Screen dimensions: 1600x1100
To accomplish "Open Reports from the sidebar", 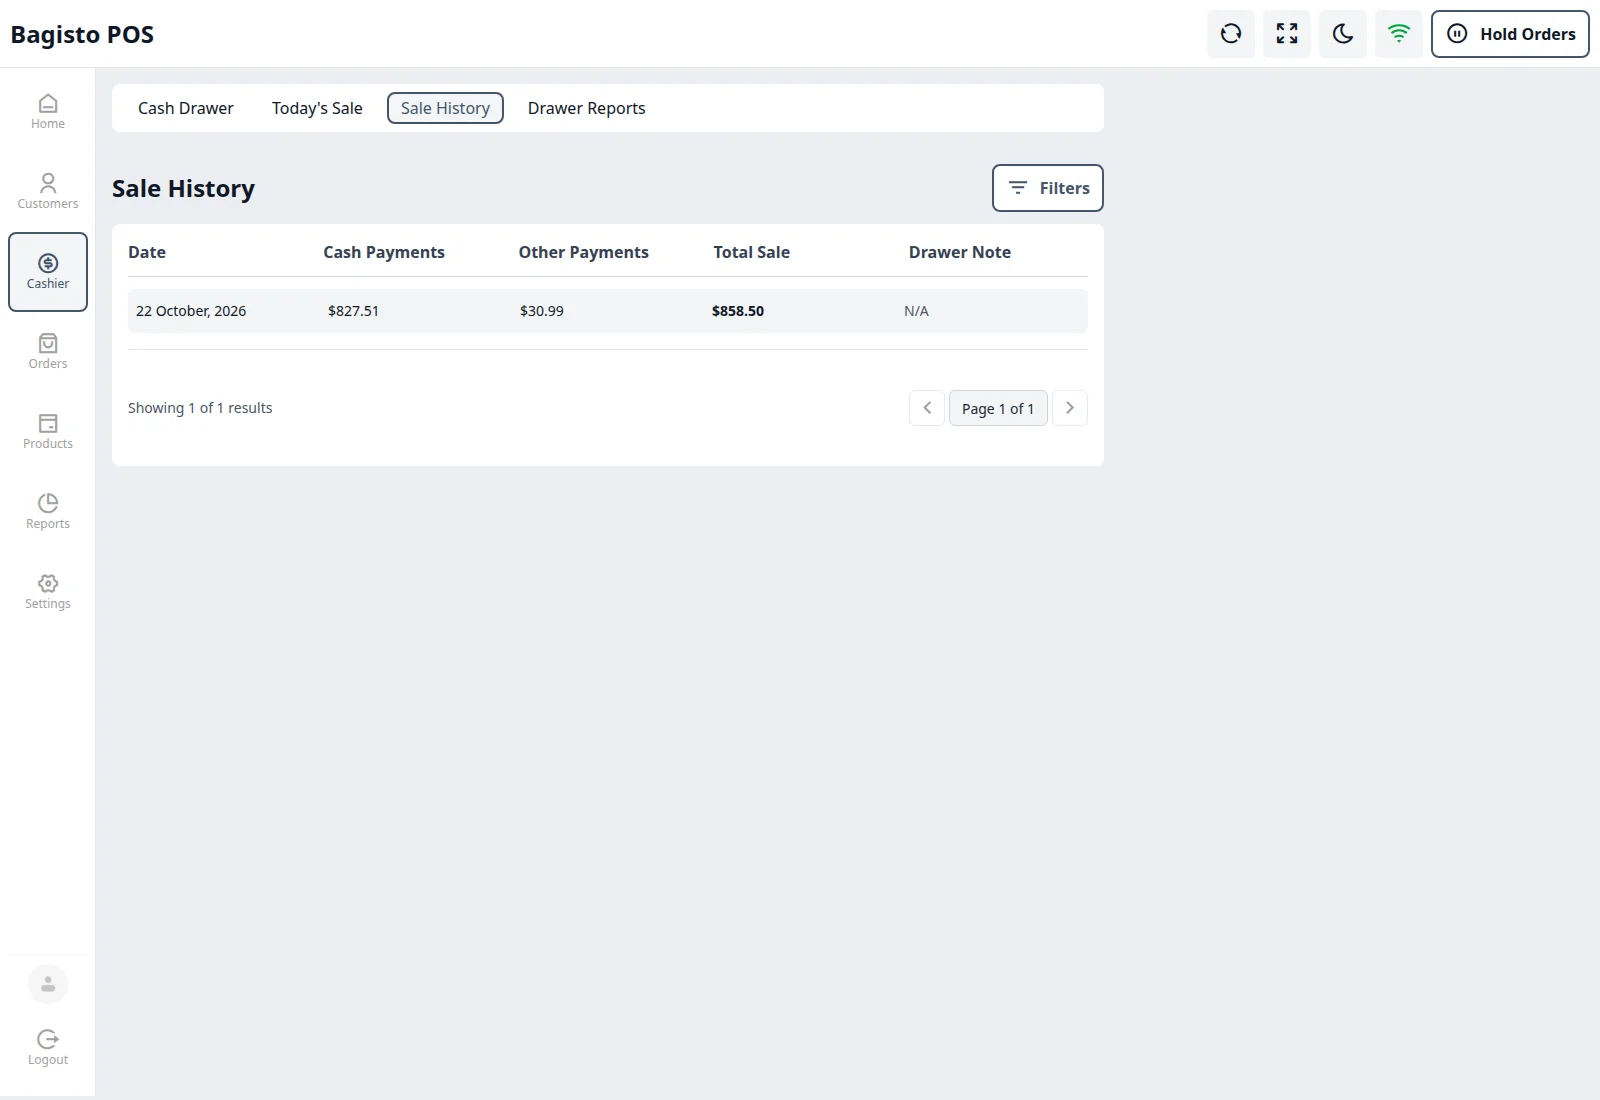I will 48,512.
